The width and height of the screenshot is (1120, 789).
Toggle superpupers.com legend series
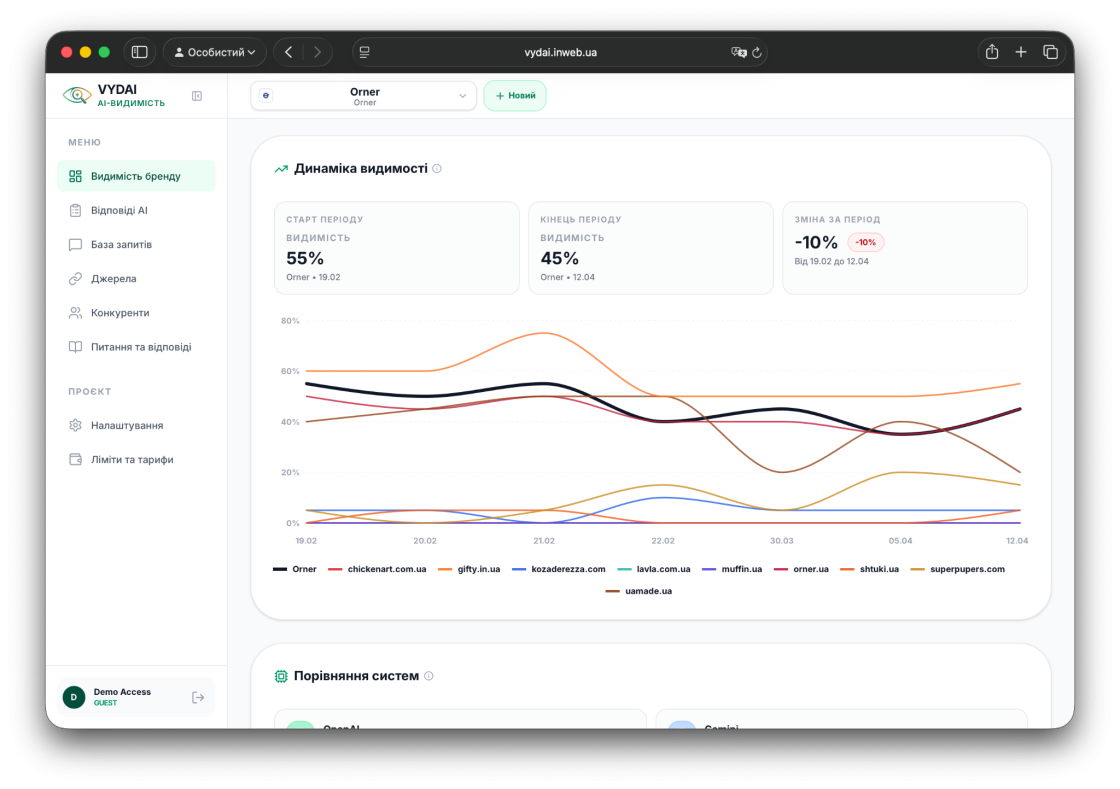click(958, 569)
